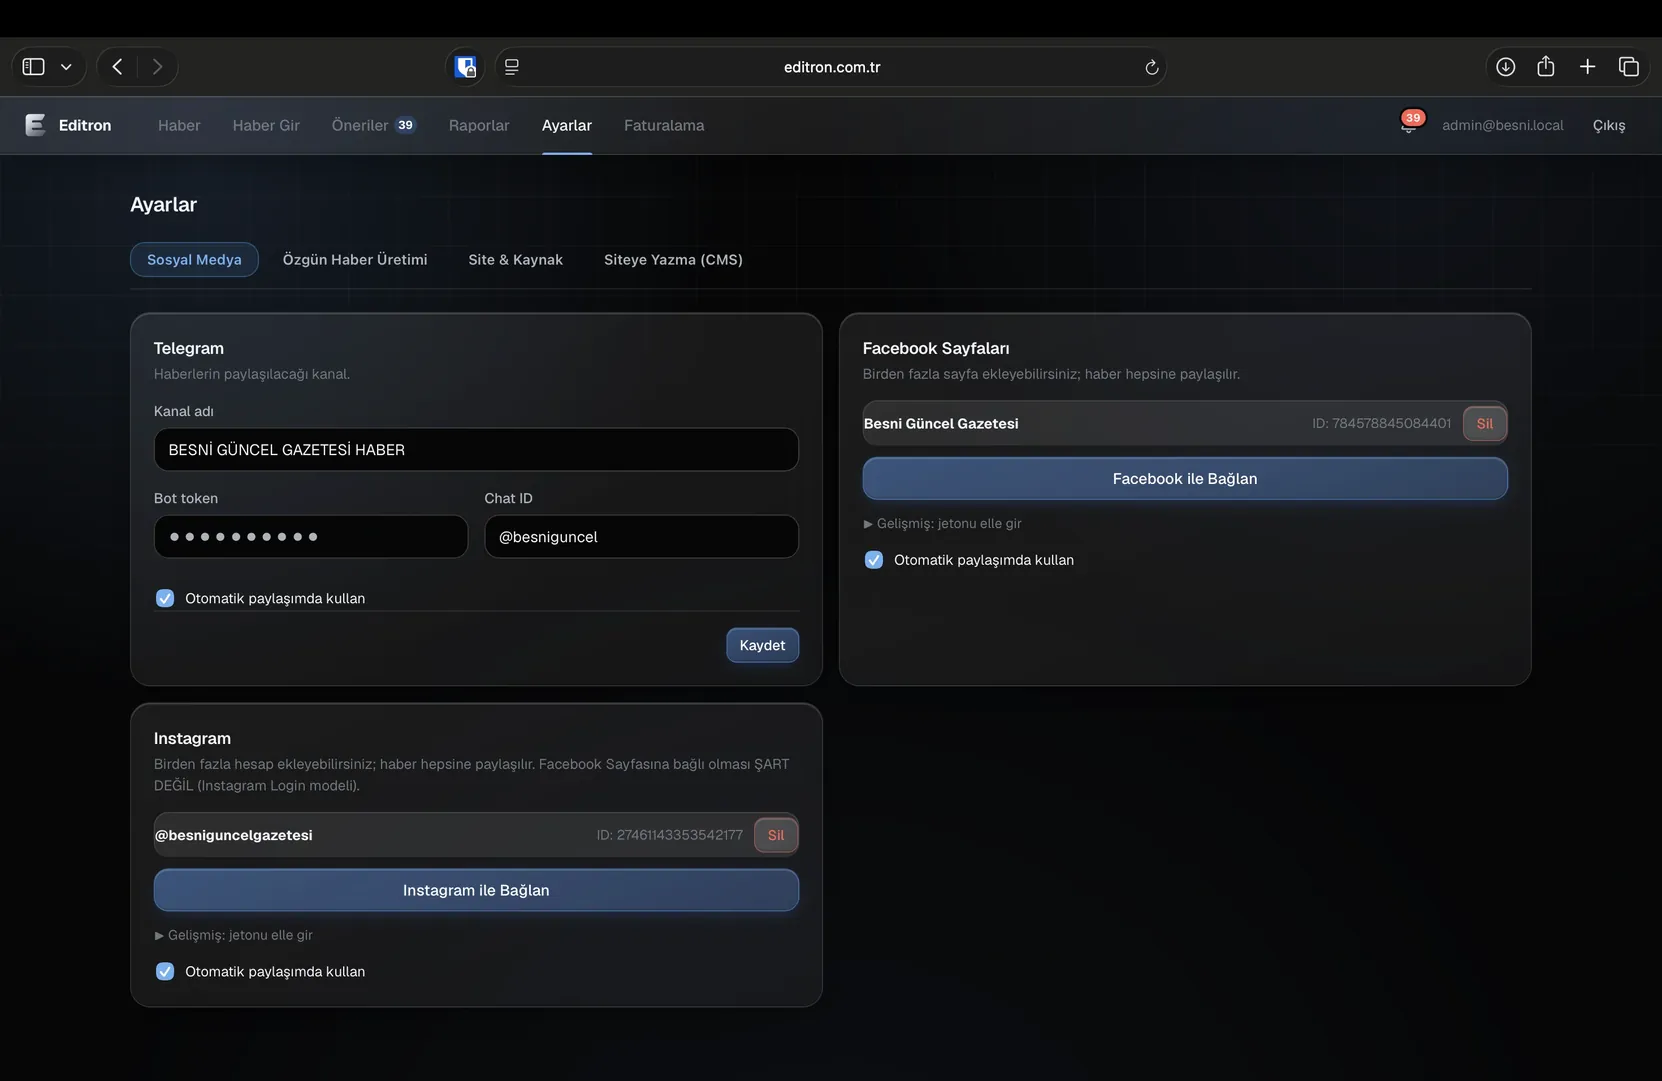Click the @besniguncelgazetesi account name
The width and height of the screenshot is (1662, 1081).
tap(234, 835)
